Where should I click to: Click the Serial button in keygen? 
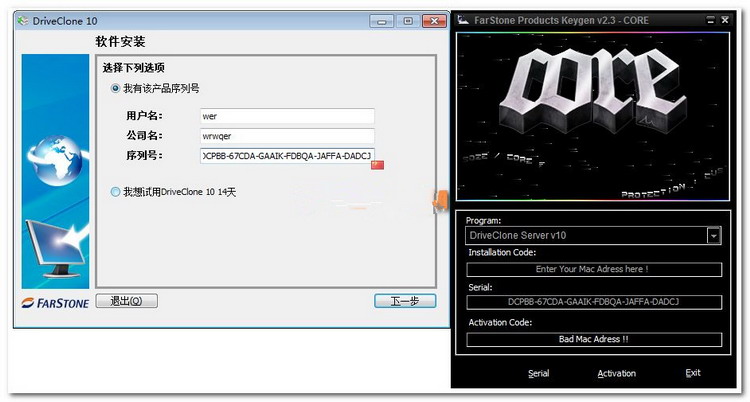point(539,373)
